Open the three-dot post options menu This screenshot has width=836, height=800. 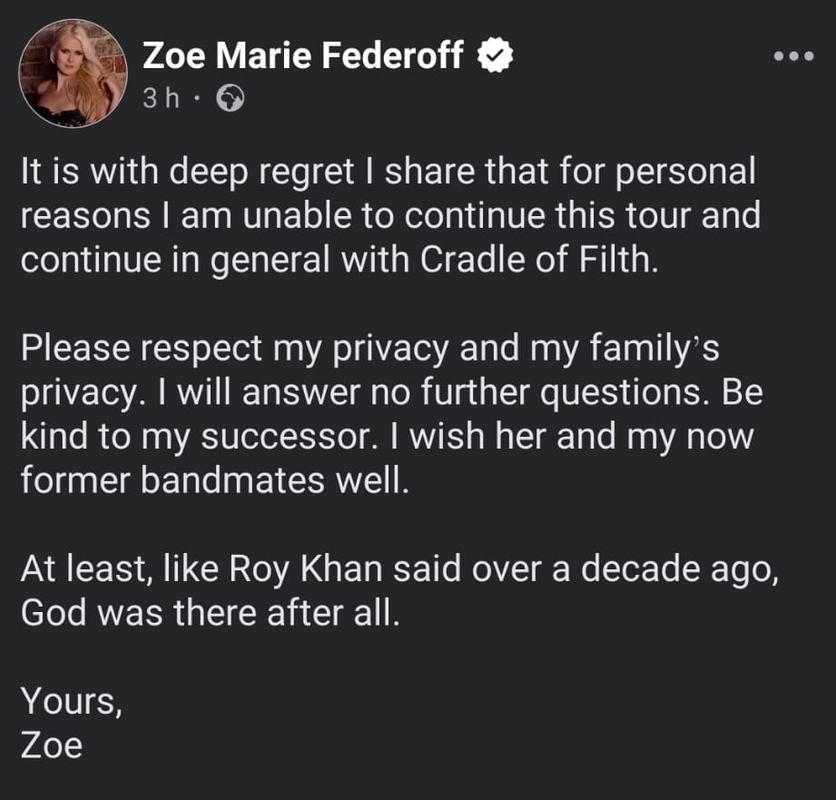pyautogui.click(x=795, y=56)
